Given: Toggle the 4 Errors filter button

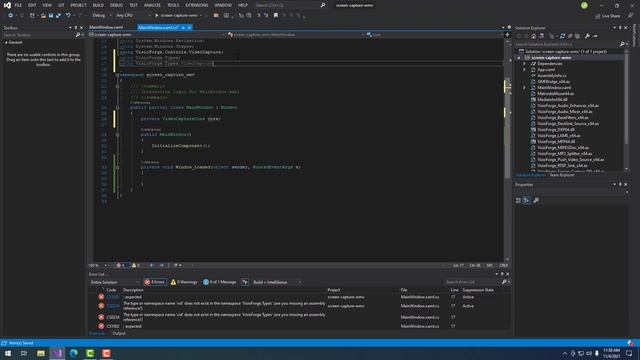Looking at the screenshot, I should 155,282.
